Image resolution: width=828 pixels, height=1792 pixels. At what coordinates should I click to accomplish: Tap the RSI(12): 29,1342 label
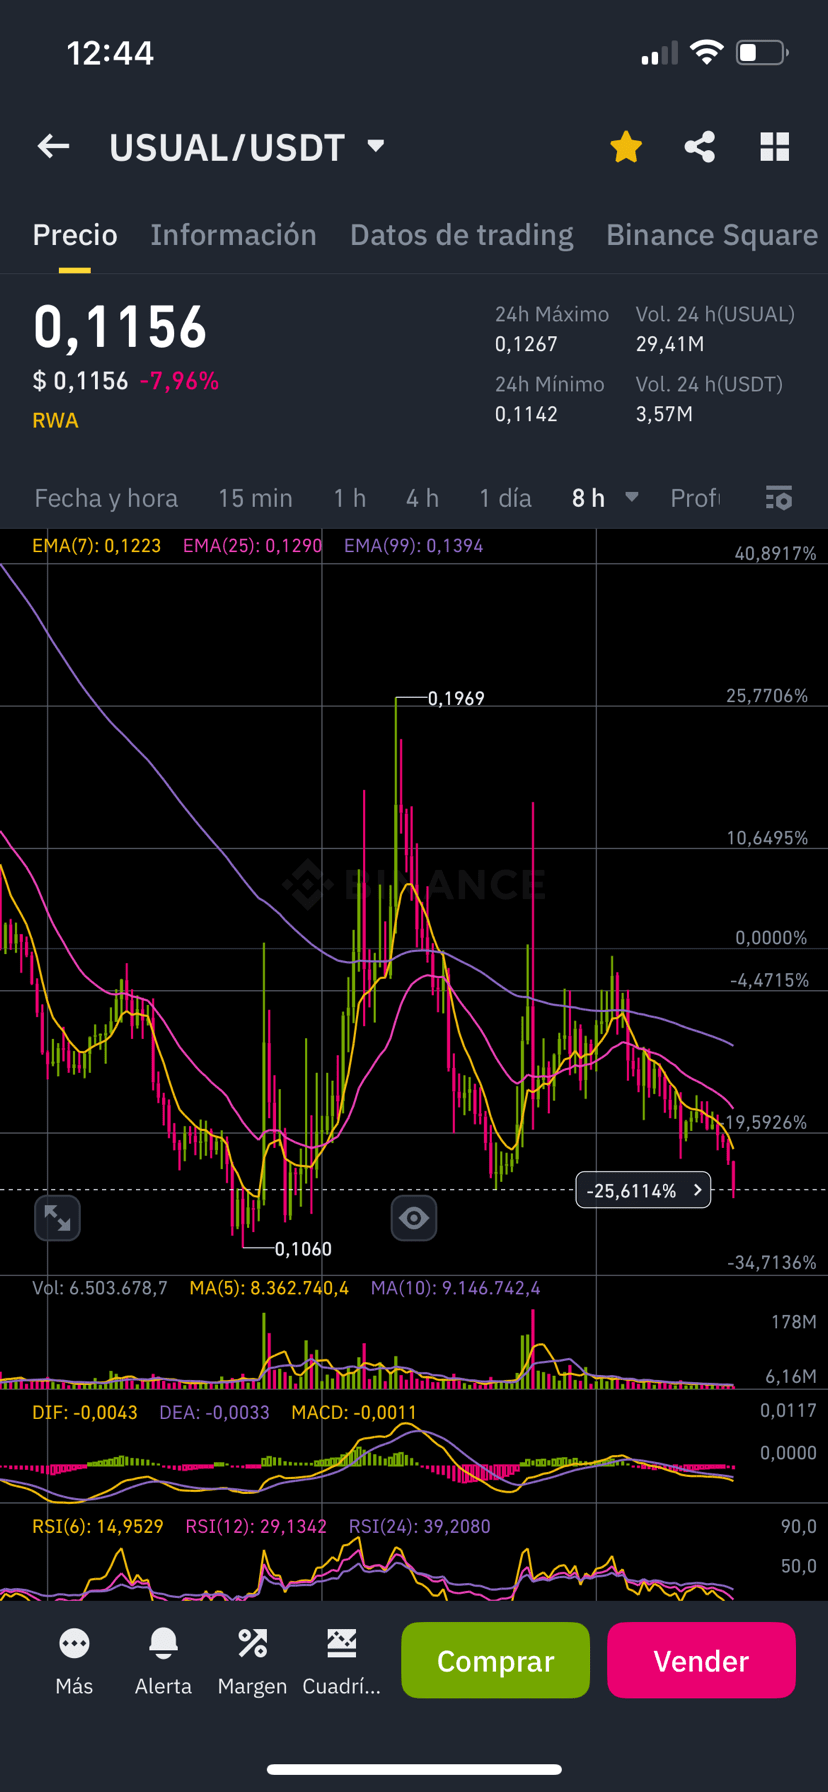[x=256, y=1526]
